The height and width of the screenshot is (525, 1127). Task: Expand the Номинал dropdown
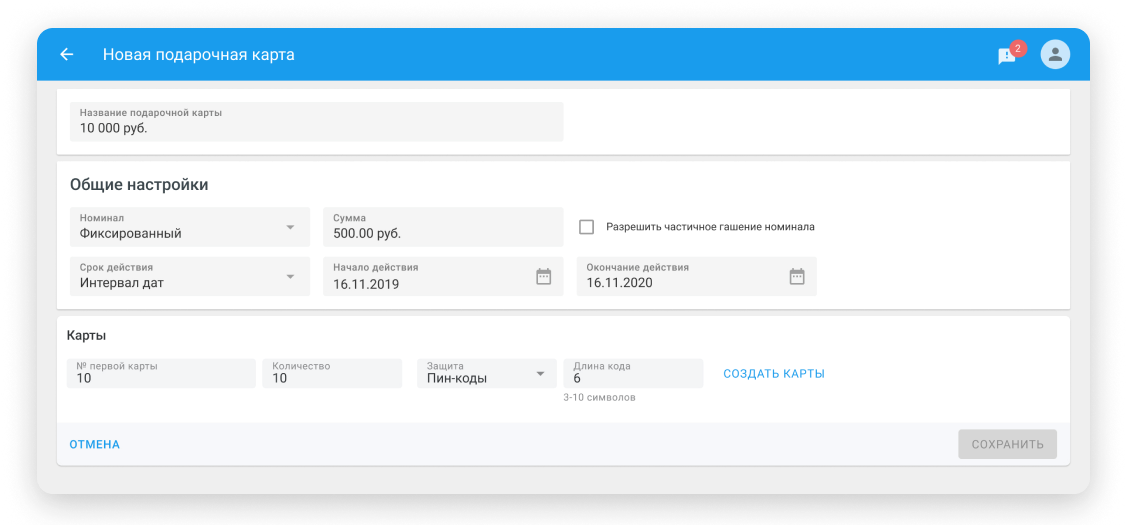[x=290, y=227]
